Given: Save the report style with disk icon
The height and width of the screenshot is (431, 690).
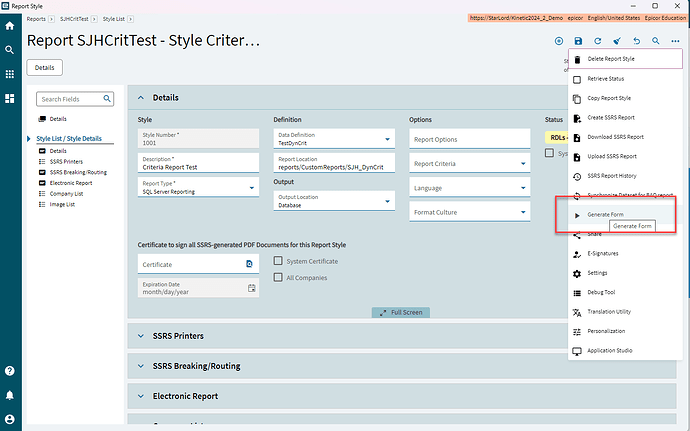Looking at the screenshot, I should pyautogui.click(x=578, y=41).
